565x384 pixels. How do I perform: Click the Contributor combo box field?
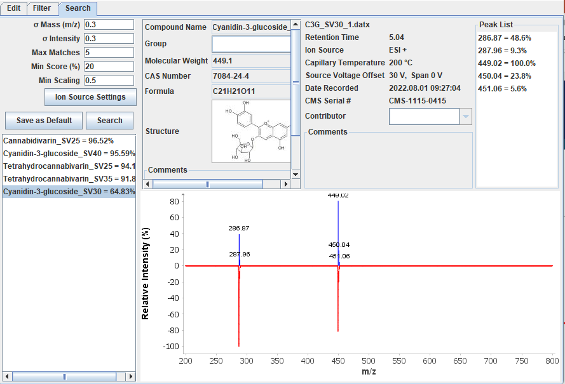click(x=424, y=117)
